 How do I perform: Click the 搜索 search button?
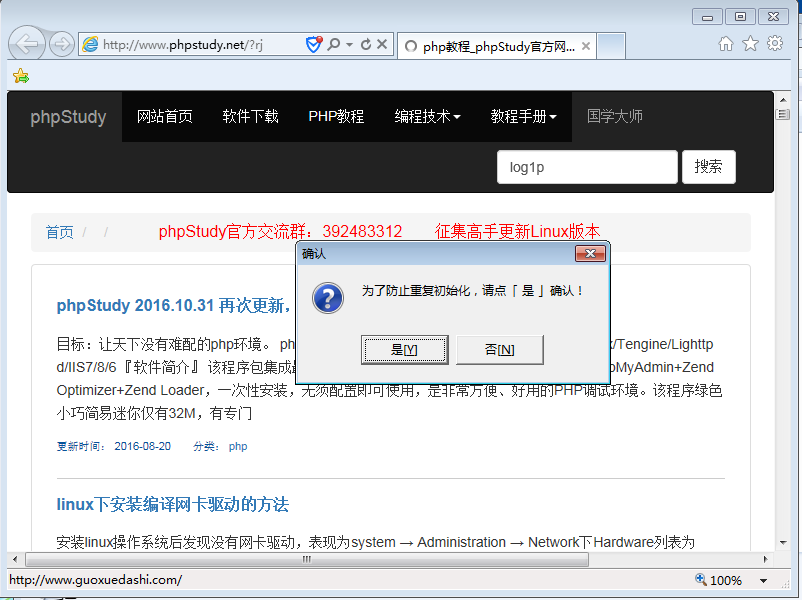coord(708,167)
